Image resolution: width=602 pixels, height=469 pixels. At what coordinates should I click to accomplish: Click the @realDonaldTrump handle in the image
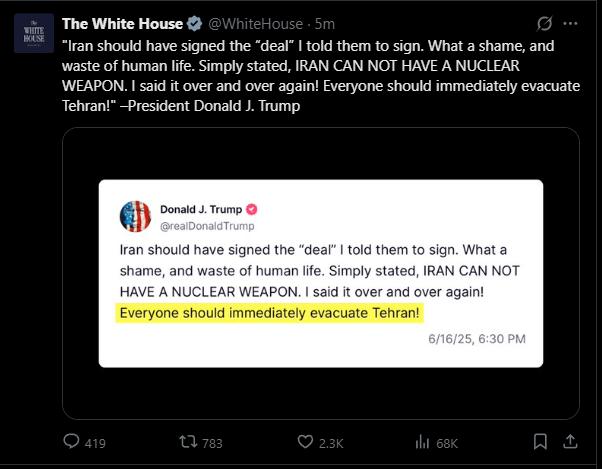click(x=207, y=226)
